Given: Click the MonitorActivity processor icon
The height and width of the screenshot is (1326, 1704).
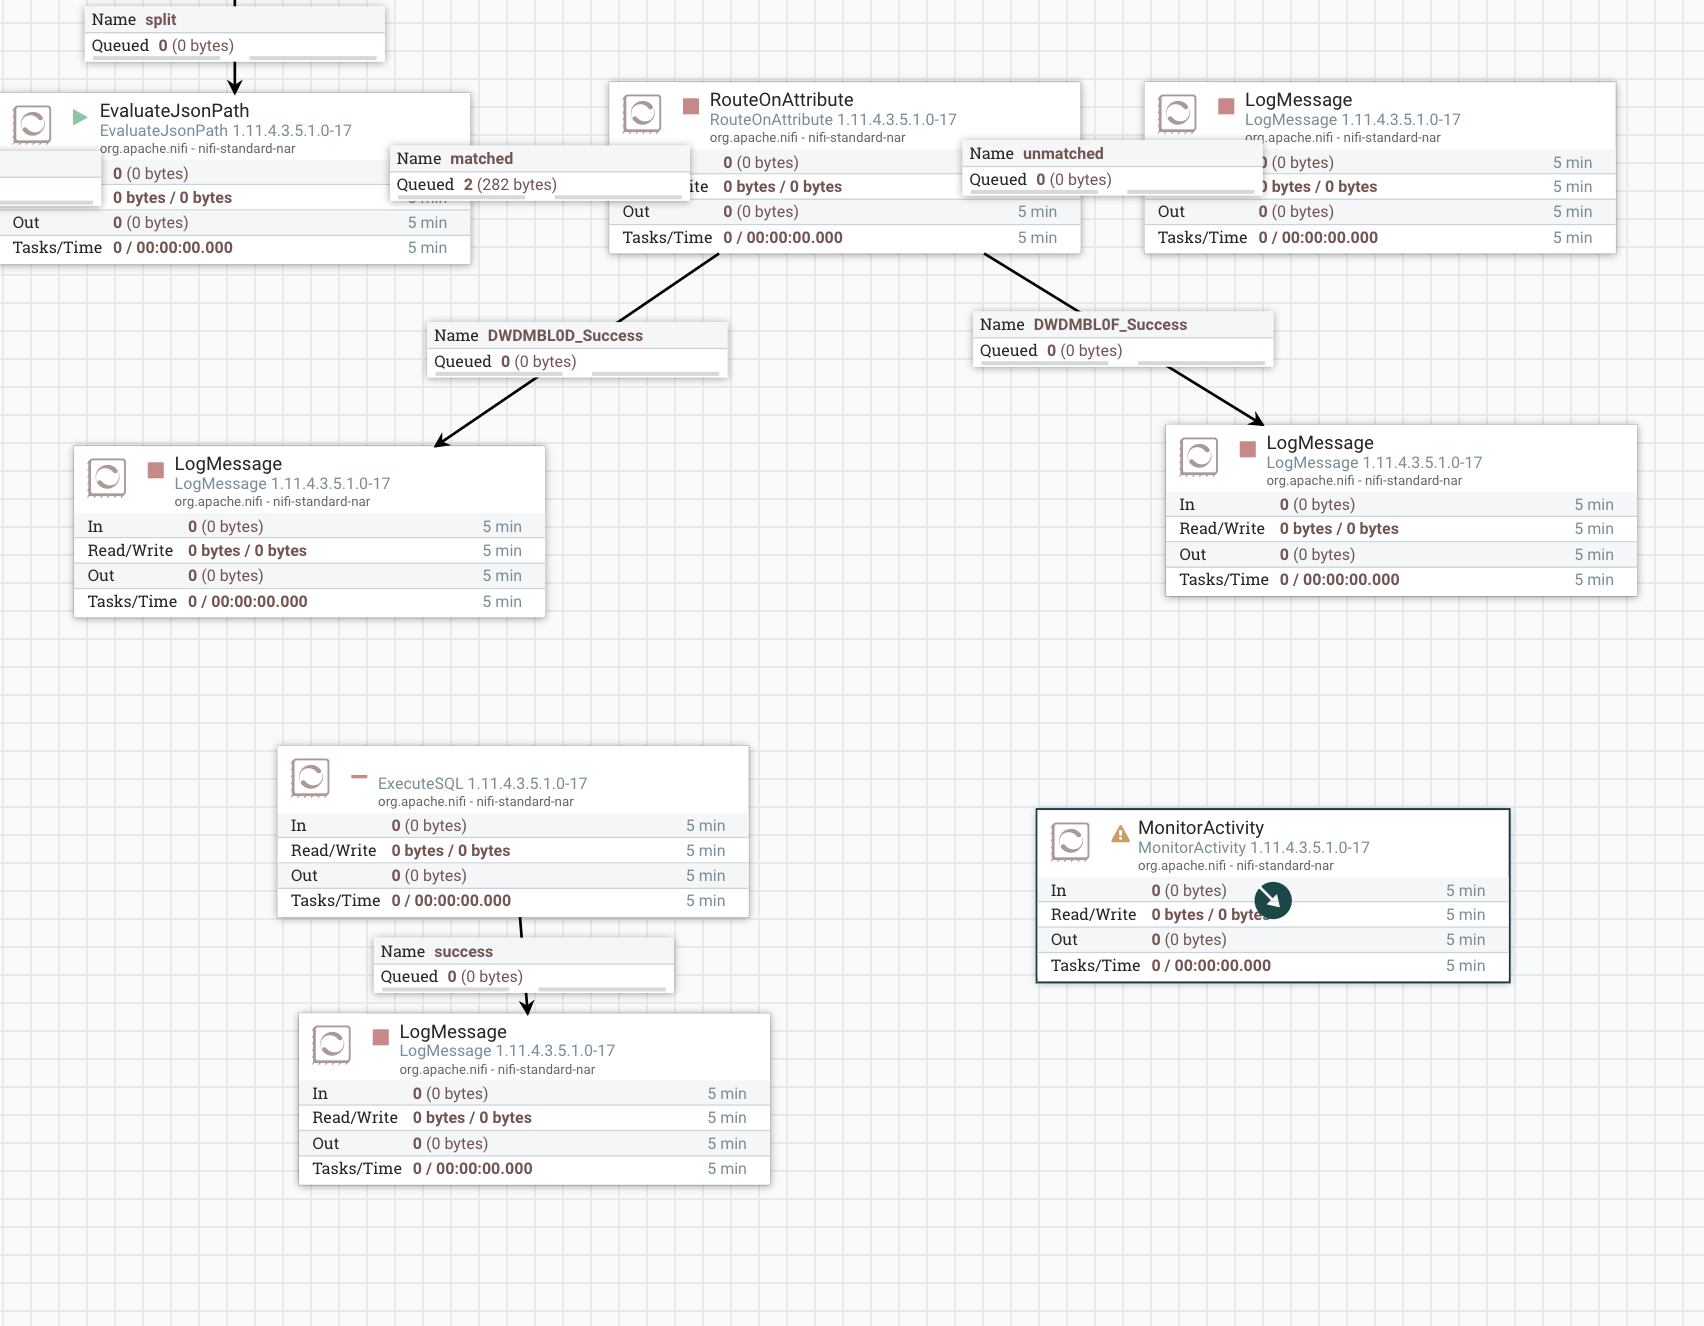Looking at the screenshot, I should (1070, 842).
